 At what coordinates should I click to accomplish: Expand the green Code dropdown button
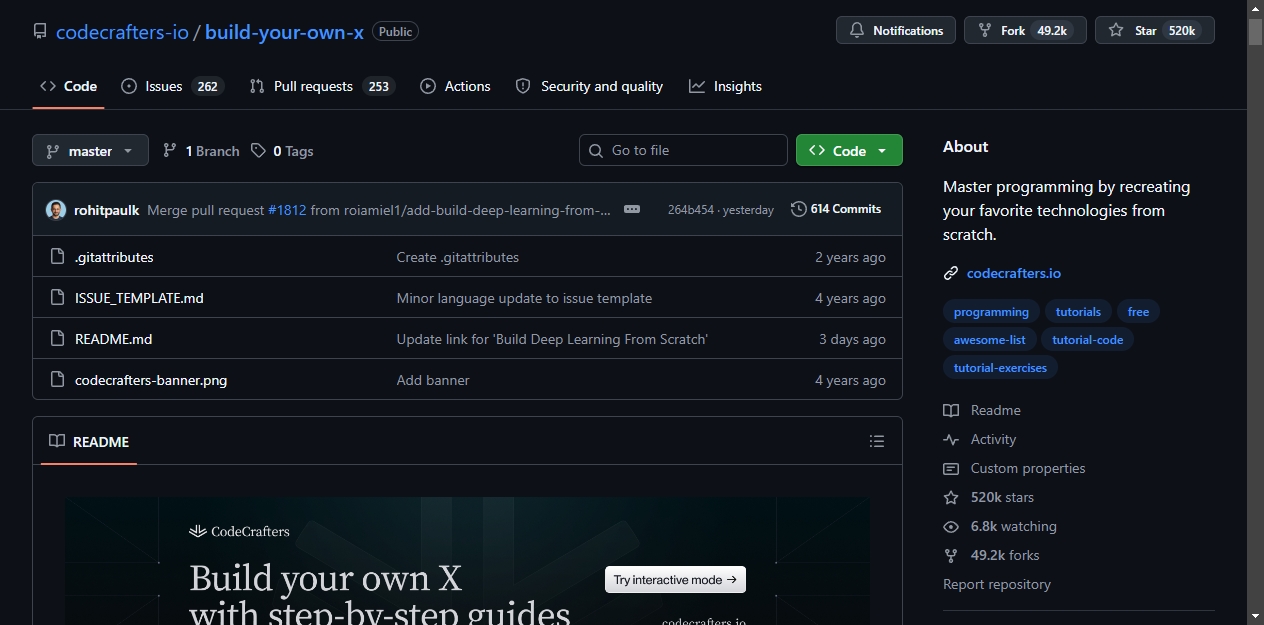(x=849, y=150)
